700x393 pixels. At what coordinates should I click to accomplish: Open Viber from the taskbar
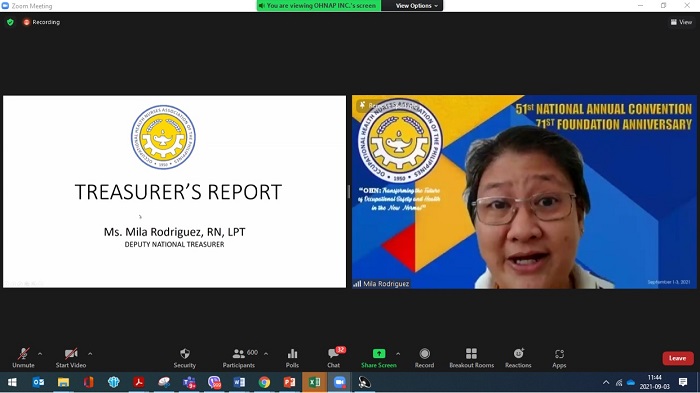214,382
